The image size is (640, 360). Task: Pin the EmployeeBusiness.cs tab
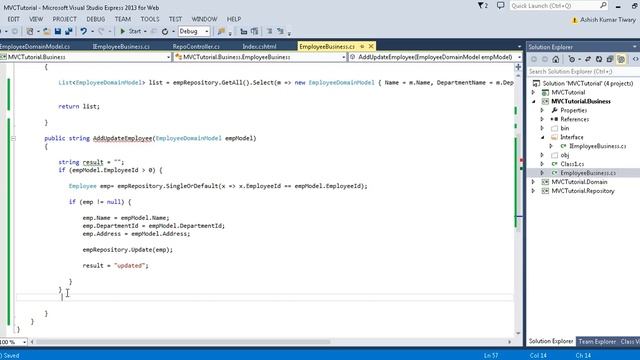[362, 47]
